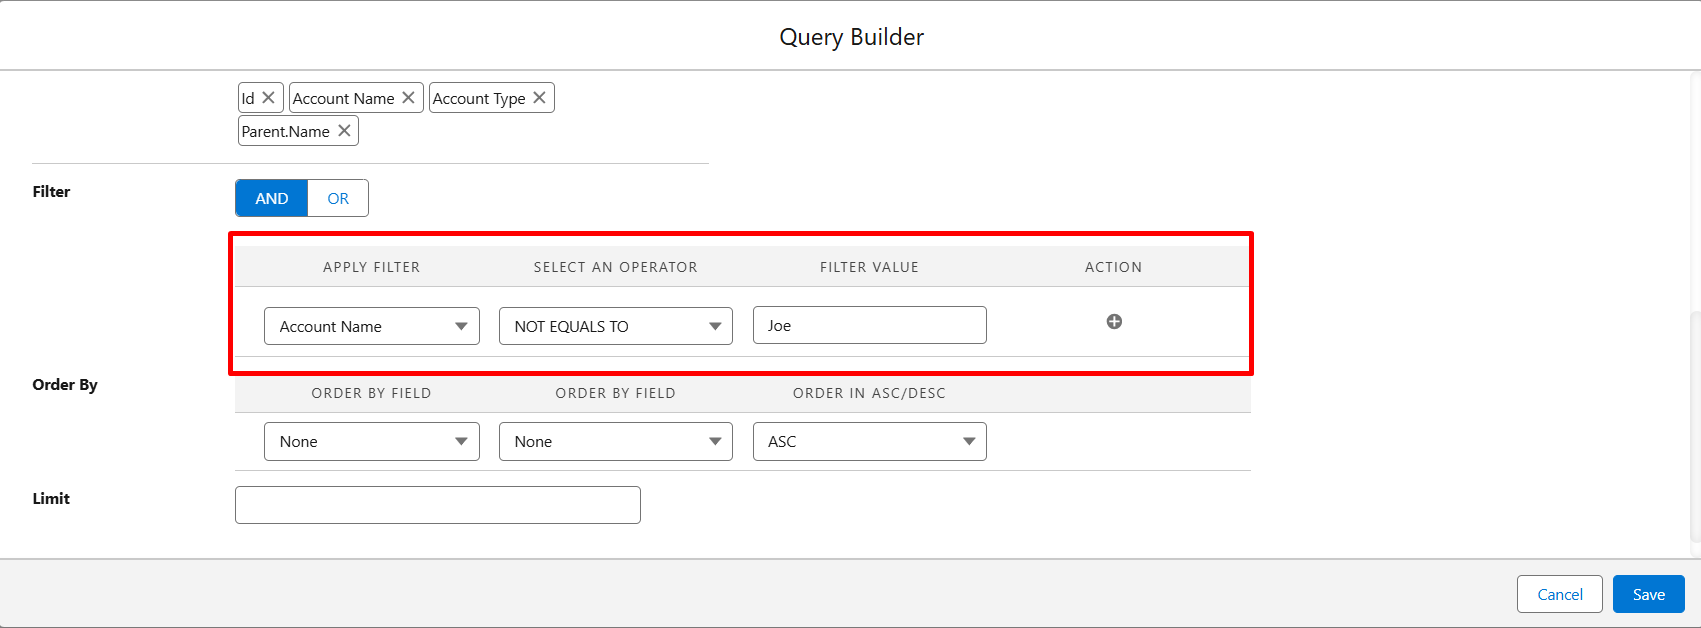This screenshot has height=628, width=1701.
Task: Switch filter logic to OR
Action: point(338,198)
